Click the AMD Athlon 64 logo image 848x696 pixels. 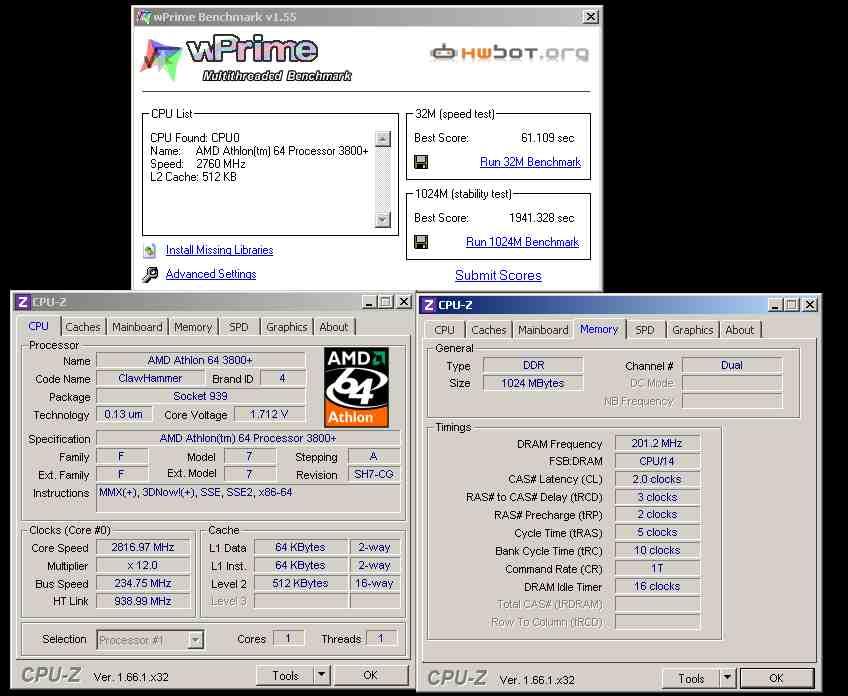pyautogui.click(x=356, y=387)
